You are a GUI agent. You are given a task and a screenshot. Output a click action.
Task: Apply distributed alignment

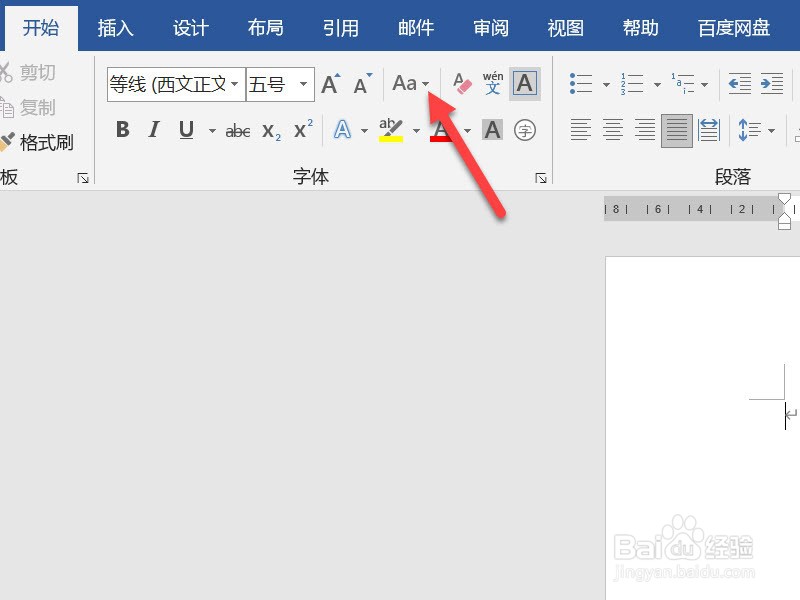click(709, 130)
